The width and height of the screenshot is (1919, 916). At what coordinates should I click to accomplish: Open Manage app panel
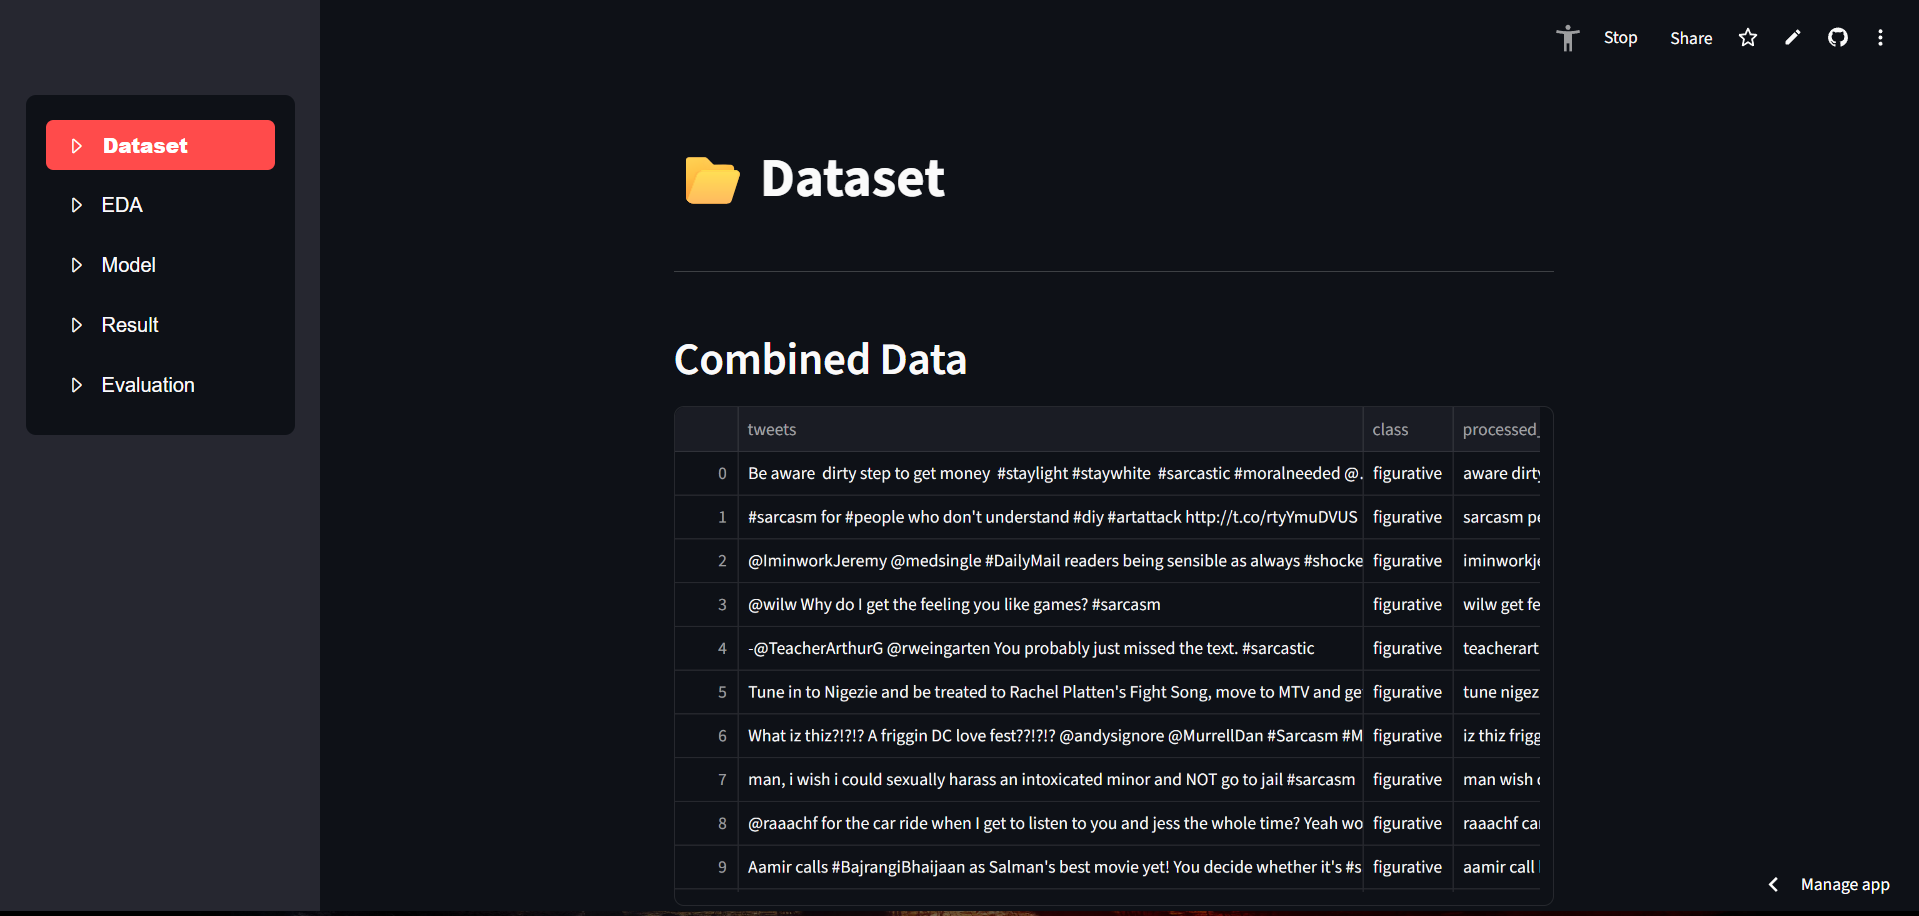coord(1844,884)
